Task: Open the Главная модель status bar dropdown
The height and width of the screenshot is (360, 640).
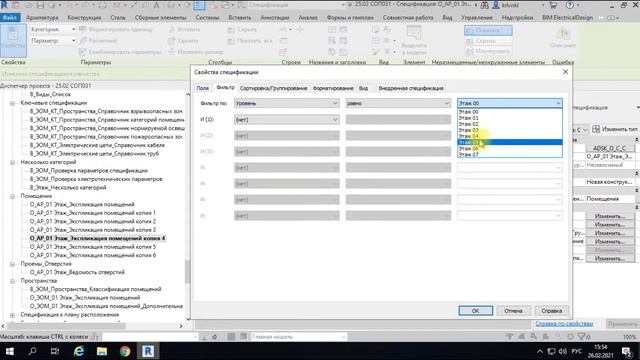Action: [298, 336]
